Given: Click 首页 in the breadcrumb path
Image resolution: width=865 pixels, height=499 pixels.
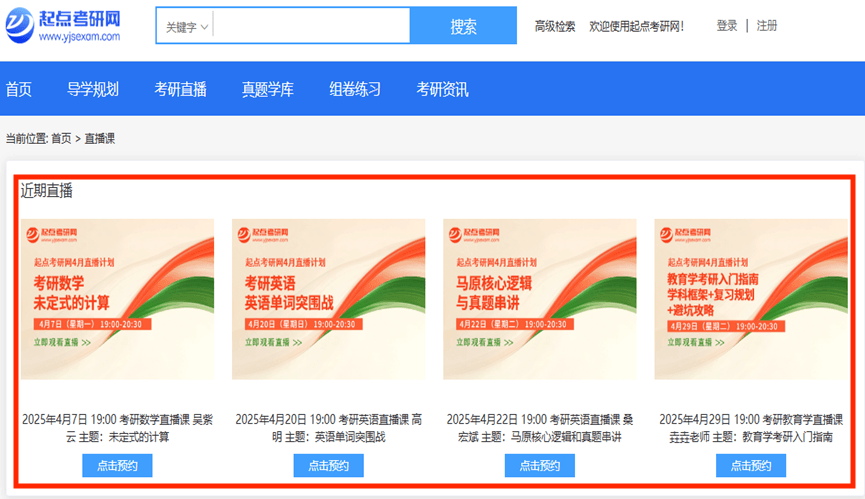Looking at the screenshot, I should [61, 139].
